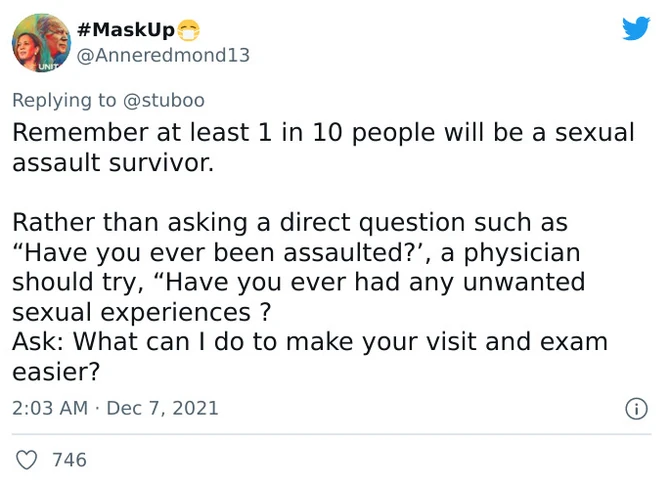Viewport: 670px width, 484px height.
Task: Click the word "easier?" ending the tweet
Action: [56, 371]
